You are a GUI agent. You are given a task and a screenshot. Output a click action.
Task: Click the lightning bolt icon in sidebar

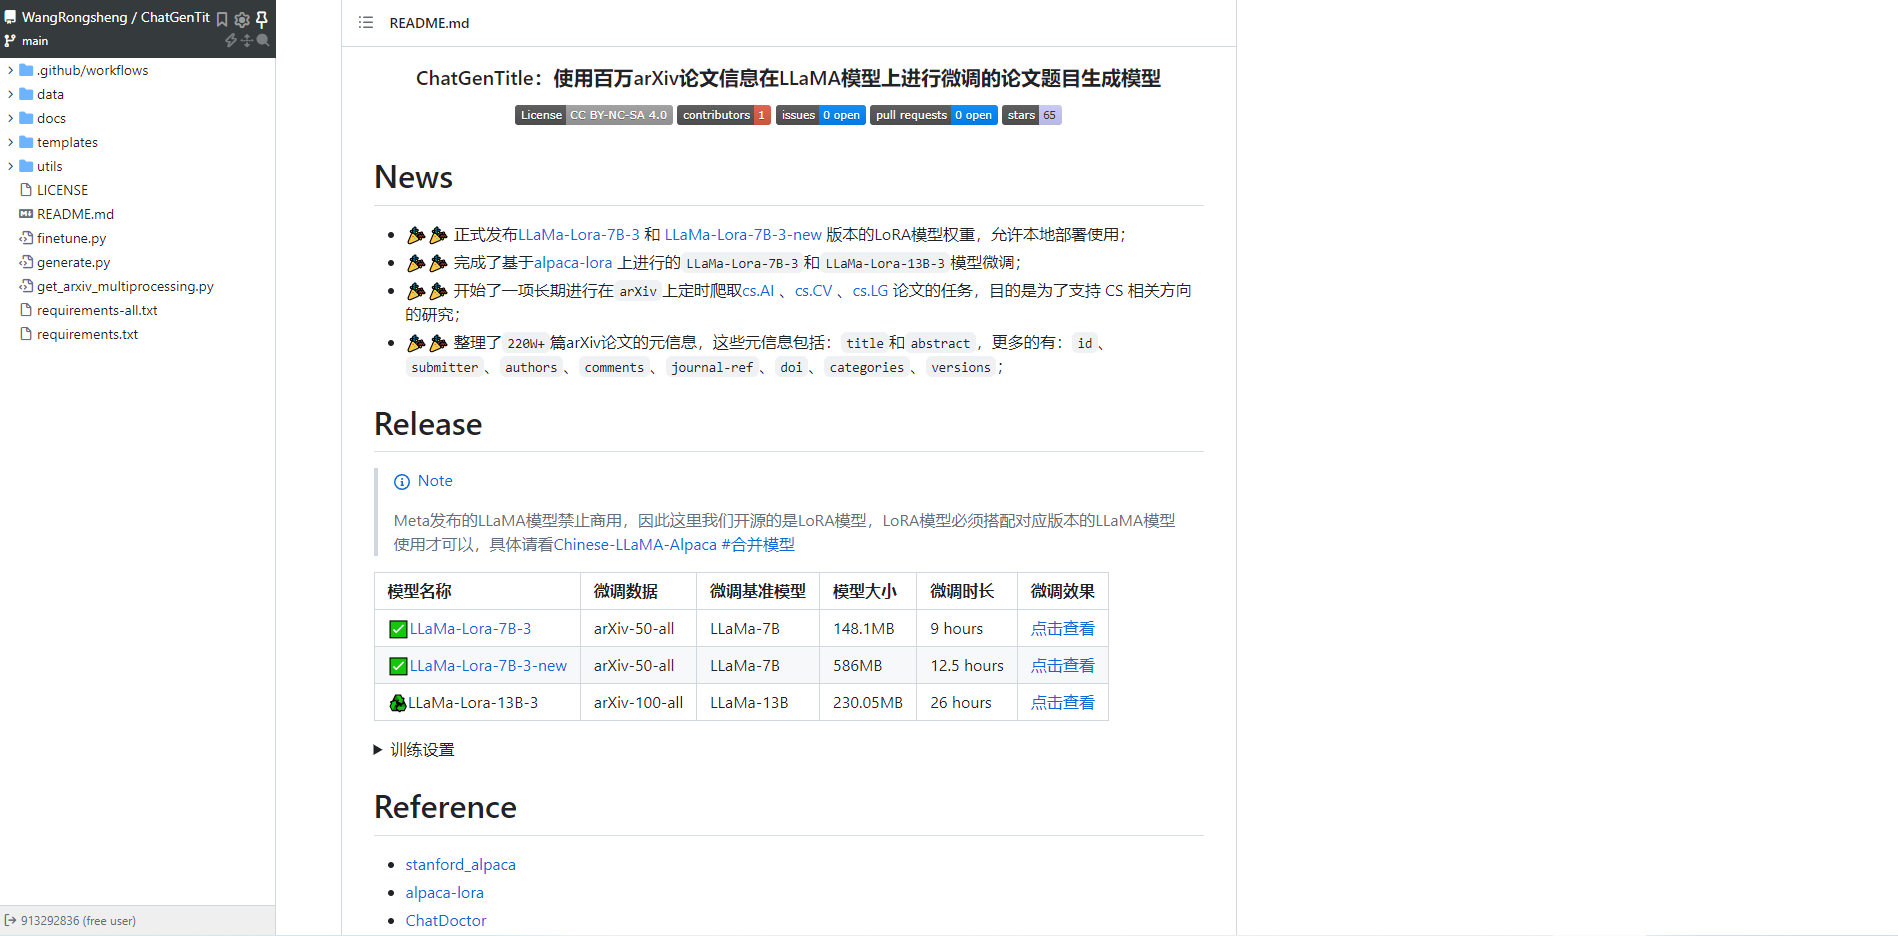click(x=231, y=41)
